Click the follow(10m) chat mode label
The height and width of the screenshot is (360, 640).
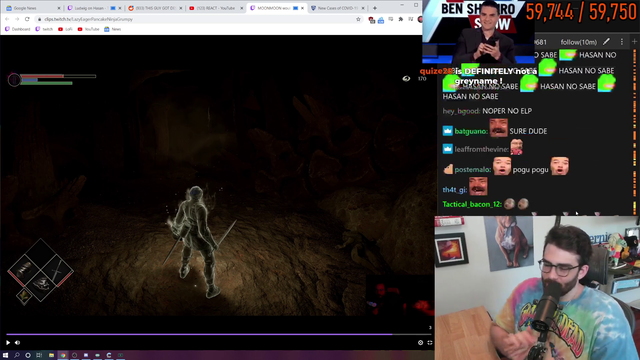[x=578, y=42]
